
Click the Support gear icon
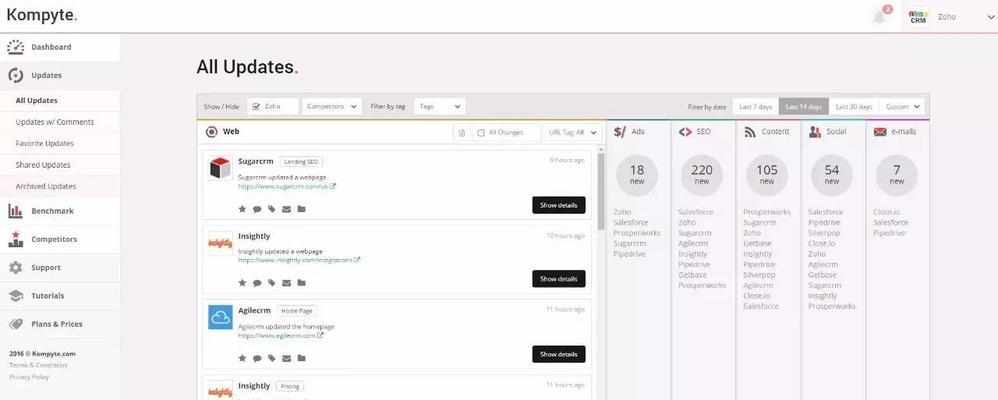coord(16,268)
